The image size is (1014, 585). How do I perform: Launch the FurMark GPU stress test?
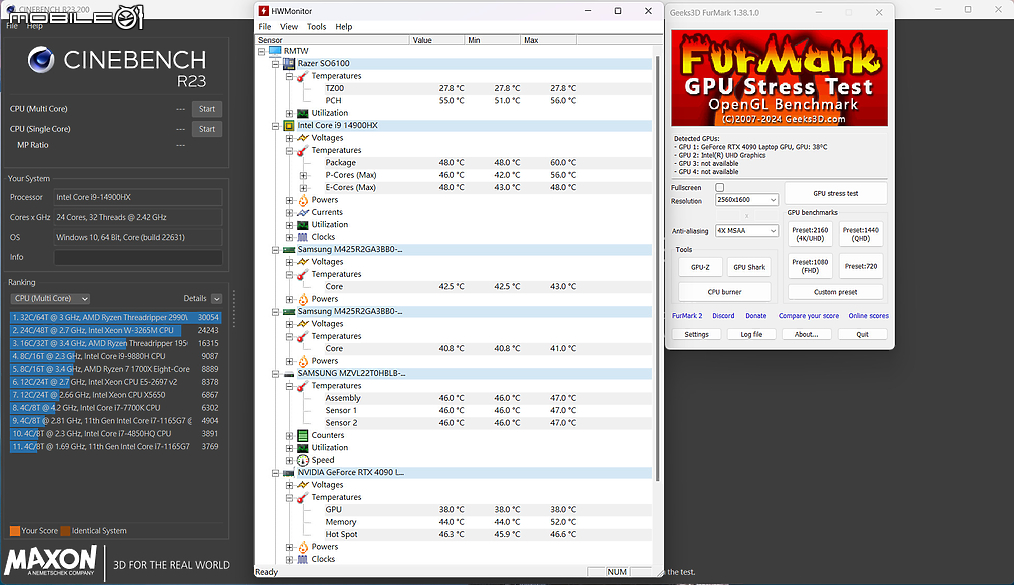836,193
